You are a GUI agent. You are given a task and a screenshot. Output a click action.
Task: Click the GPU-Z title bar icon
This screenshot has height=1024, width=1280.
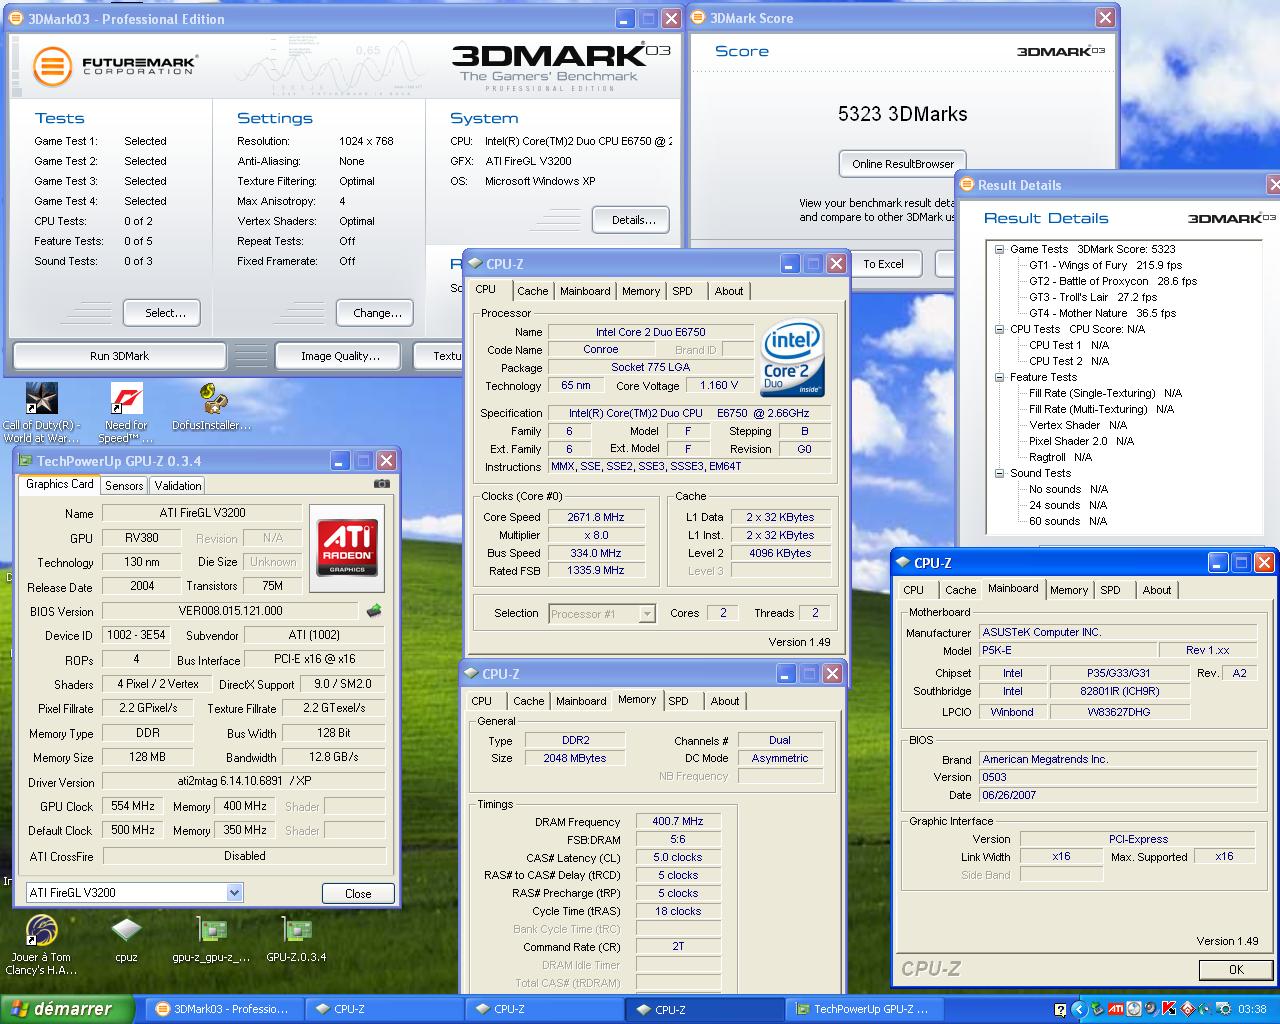[25, 460]
